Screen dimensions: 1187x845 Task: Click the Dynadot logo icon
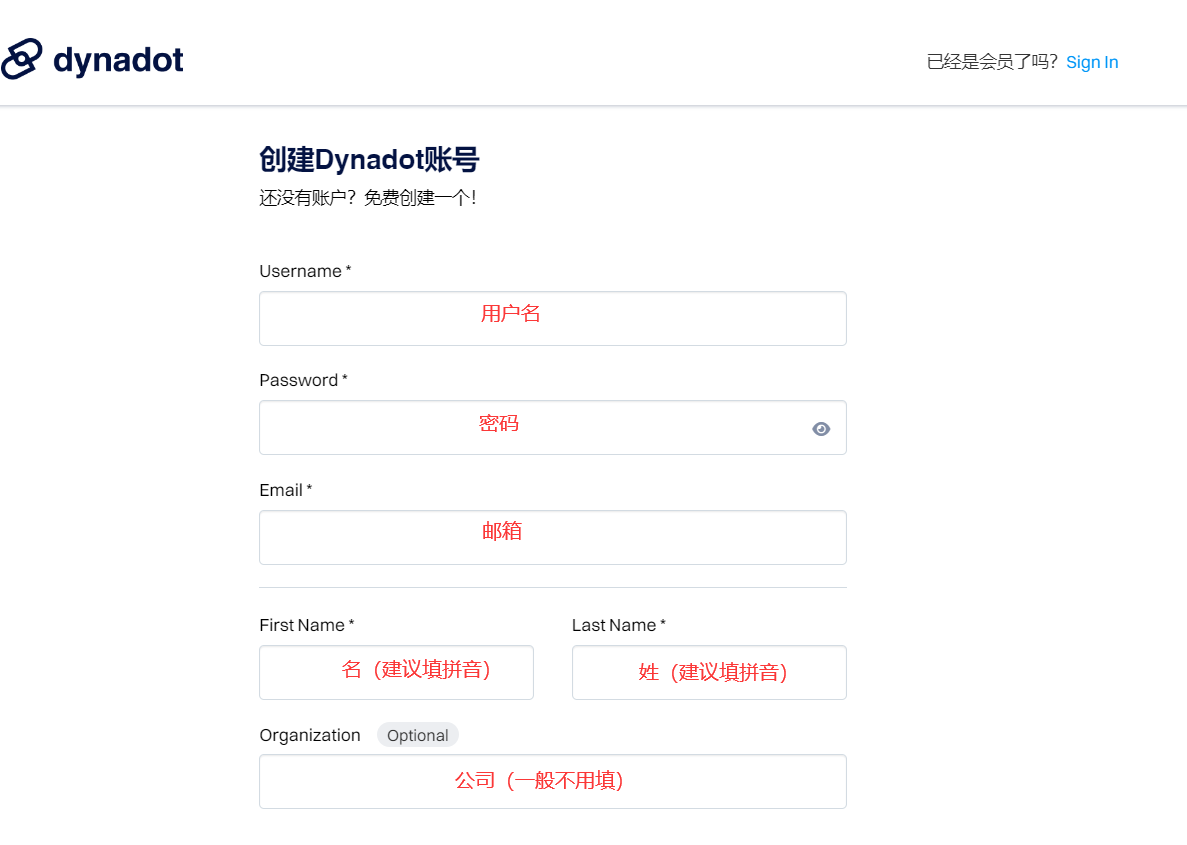(21, 58)
